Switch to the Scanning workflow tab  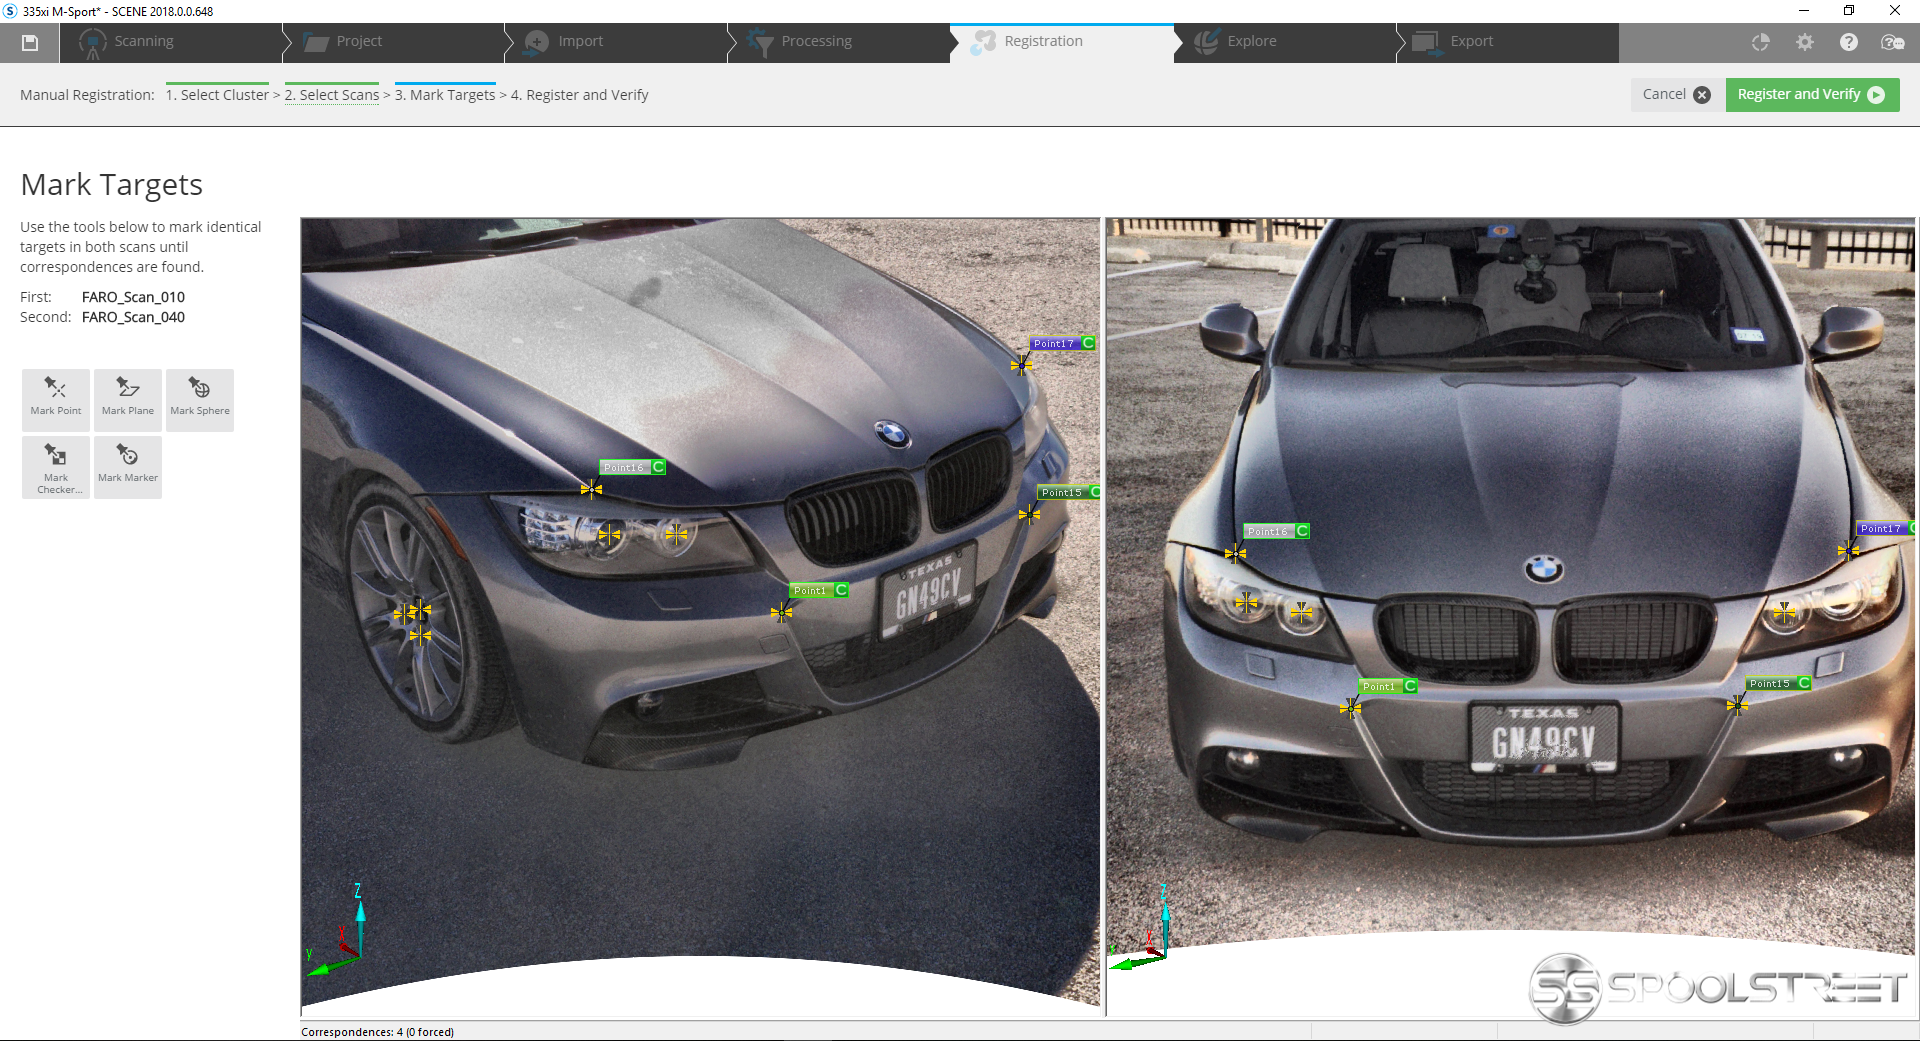point(170,42)
